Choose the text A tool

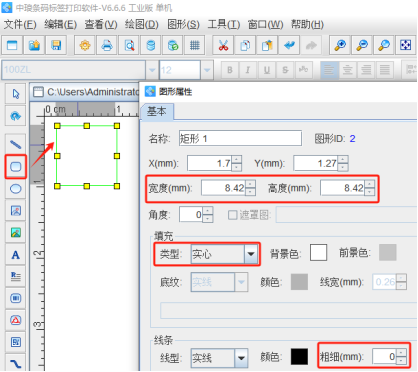pyautogui.click(x=16, y=255)
